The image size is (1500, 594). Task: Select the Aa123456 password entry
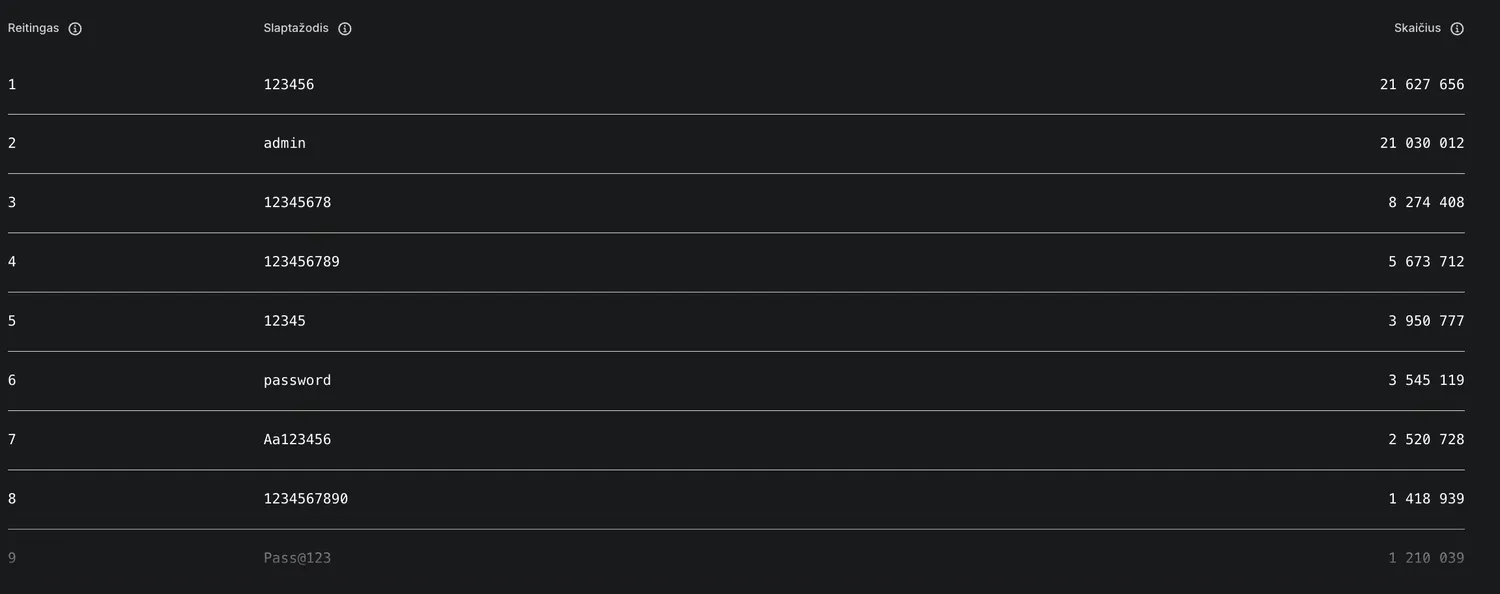click(x=297, y=439)
